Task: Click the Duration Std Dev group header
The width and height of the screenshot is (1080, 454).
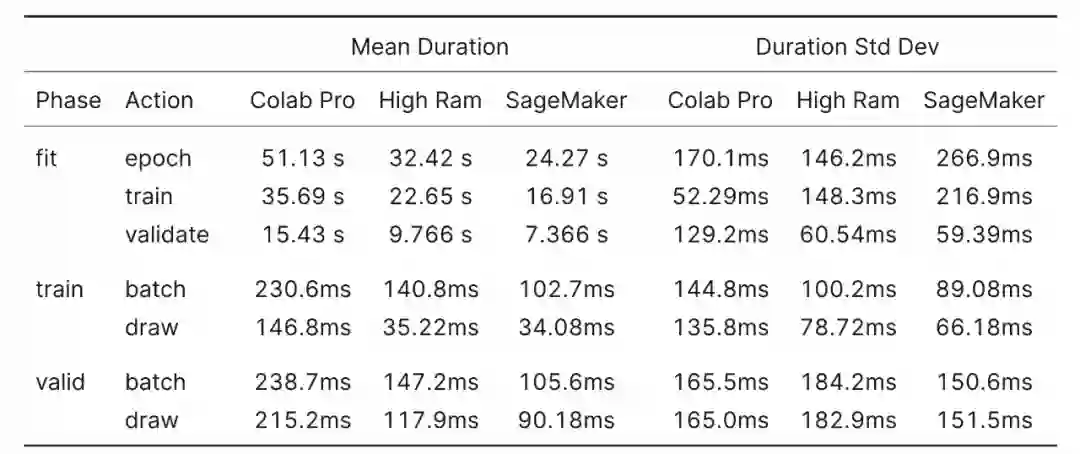Action: pos(847,47)
